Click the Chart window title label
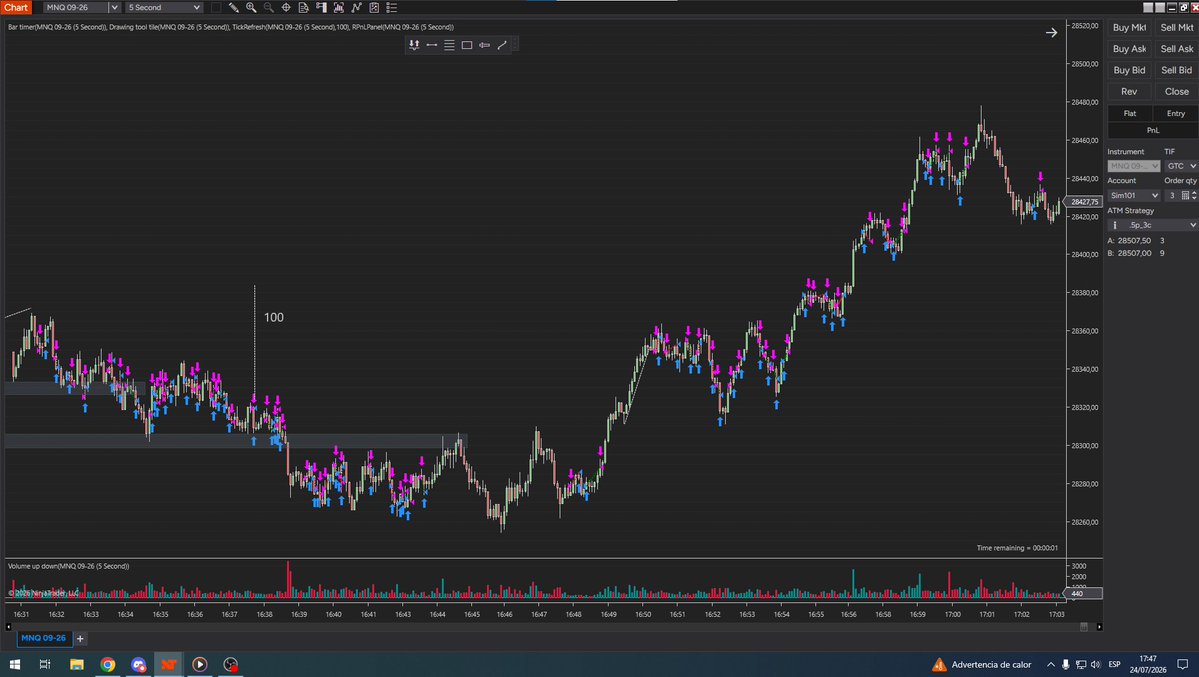Image resolution: width=1199 pixels, height=677 pixels. pos(15,8)
